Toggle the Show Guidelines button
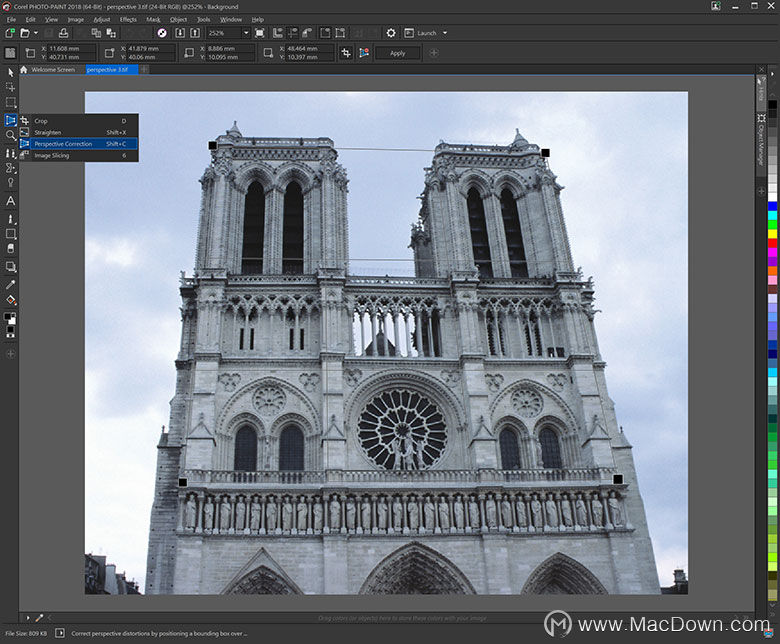 pos(292,33)
